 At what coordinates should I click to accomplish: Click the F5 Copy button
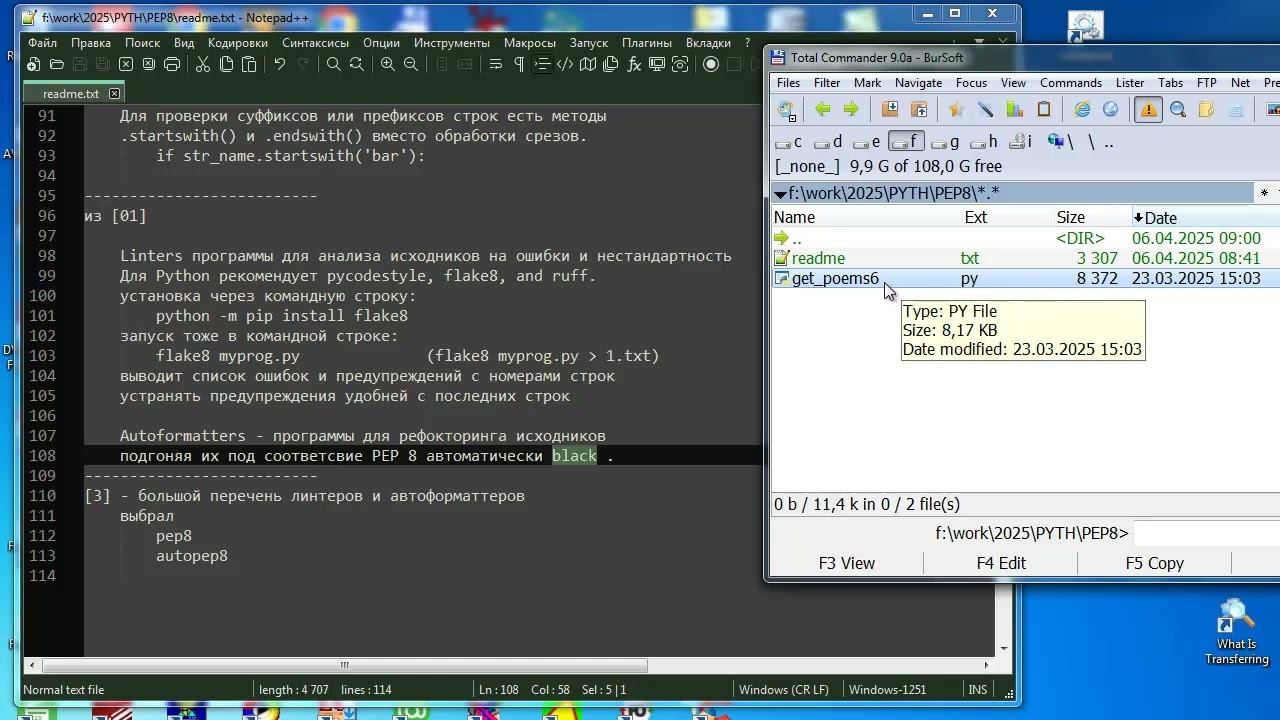pos(1155,563)
